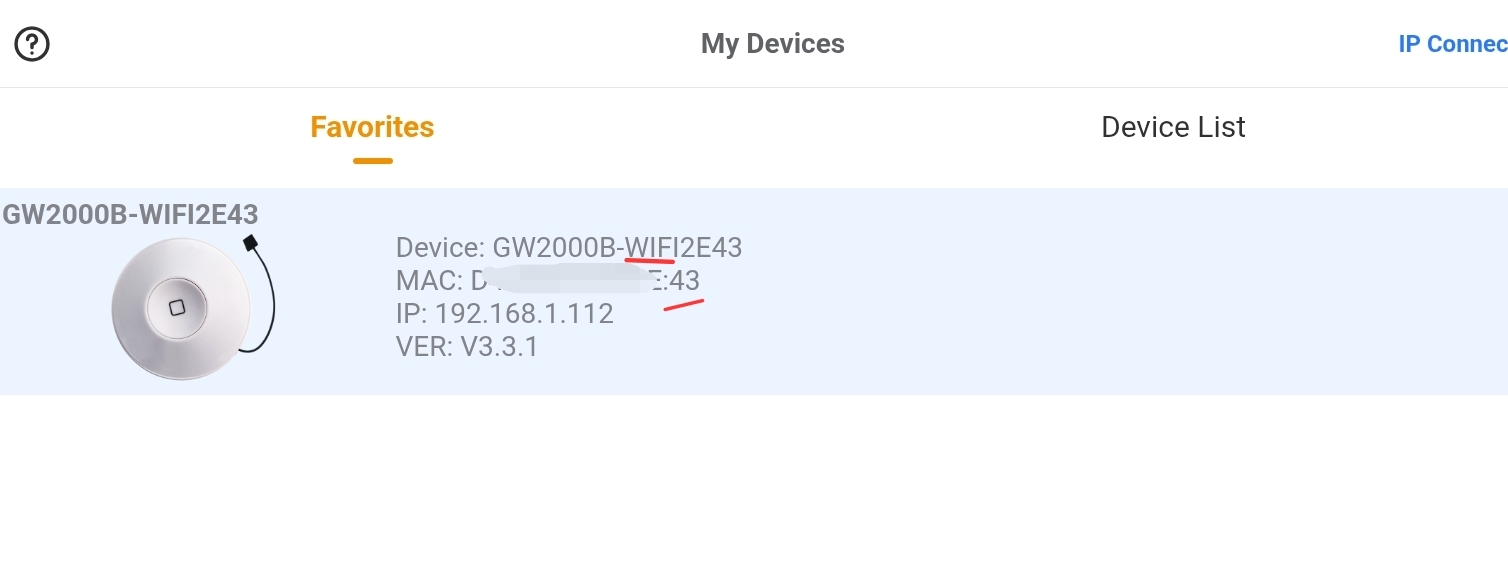Click the empty right side of the device card
1508x568 pixels.
(1120, 291)
